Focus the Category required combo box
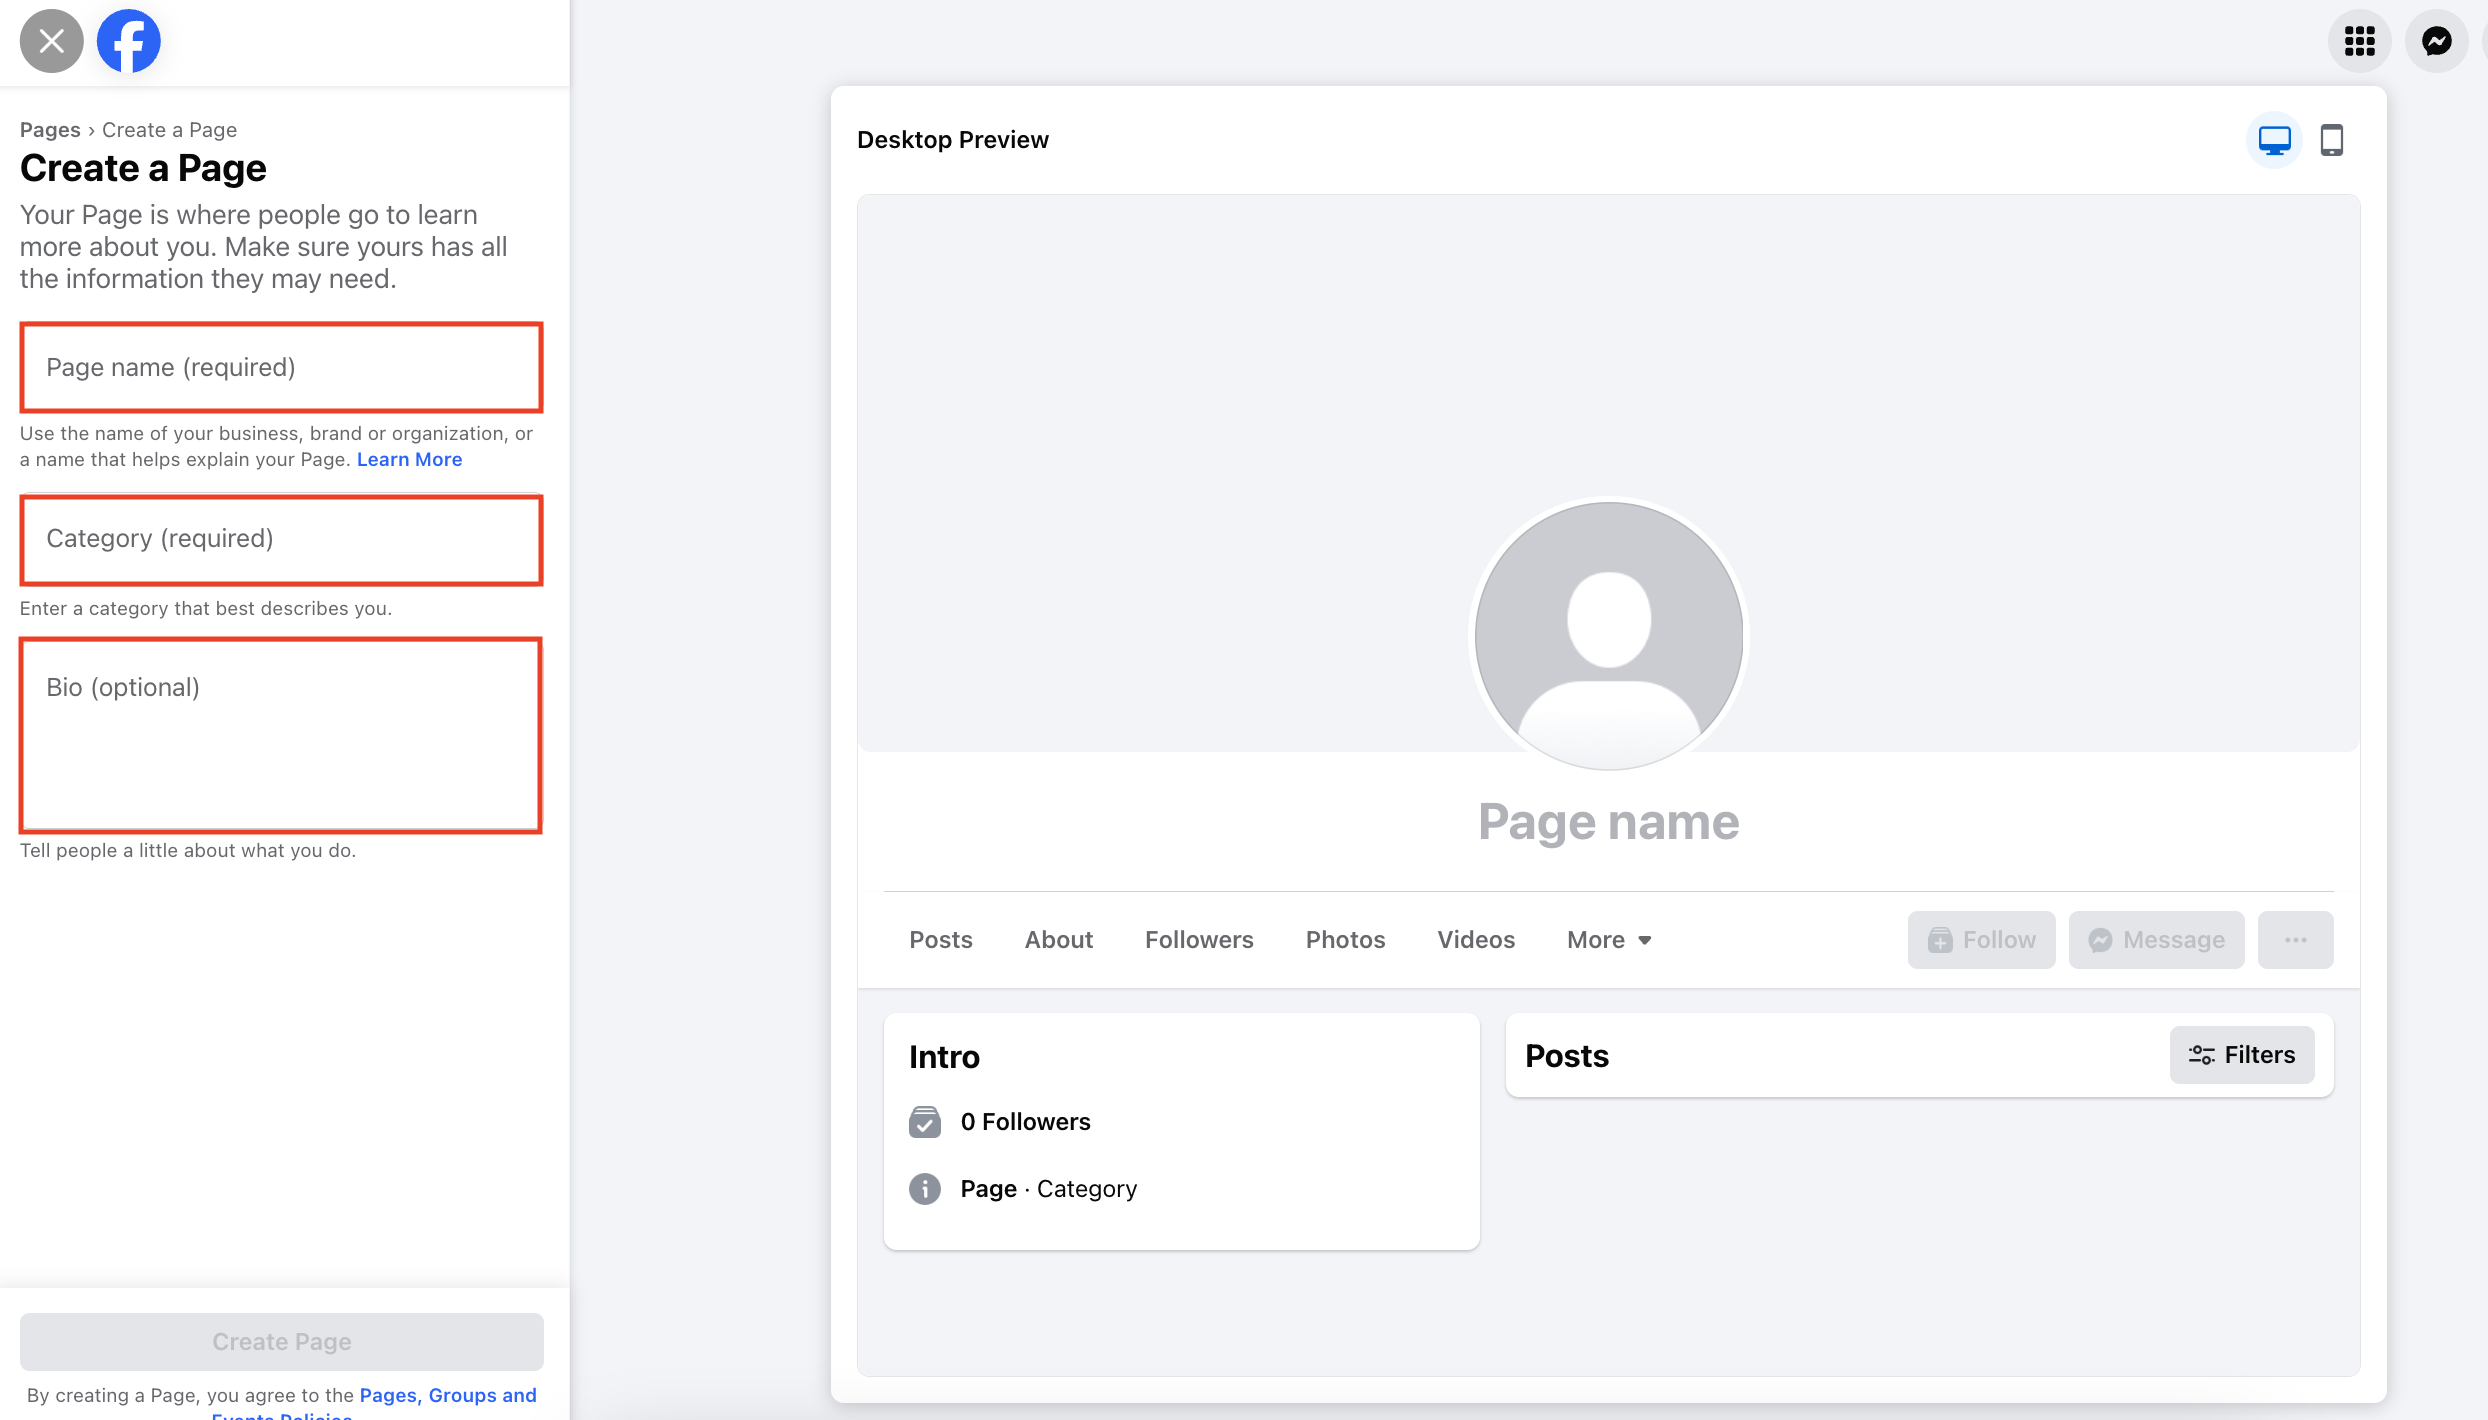Viewport: 2488px width, 1420px height. [x=281, y=539]
